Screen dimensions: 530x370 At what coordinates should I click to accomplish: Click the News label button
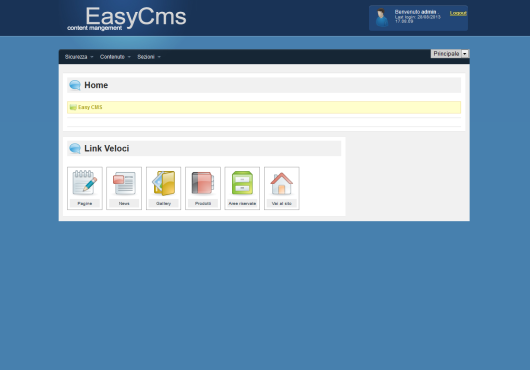pyautogui.click(x=124, y=203)
